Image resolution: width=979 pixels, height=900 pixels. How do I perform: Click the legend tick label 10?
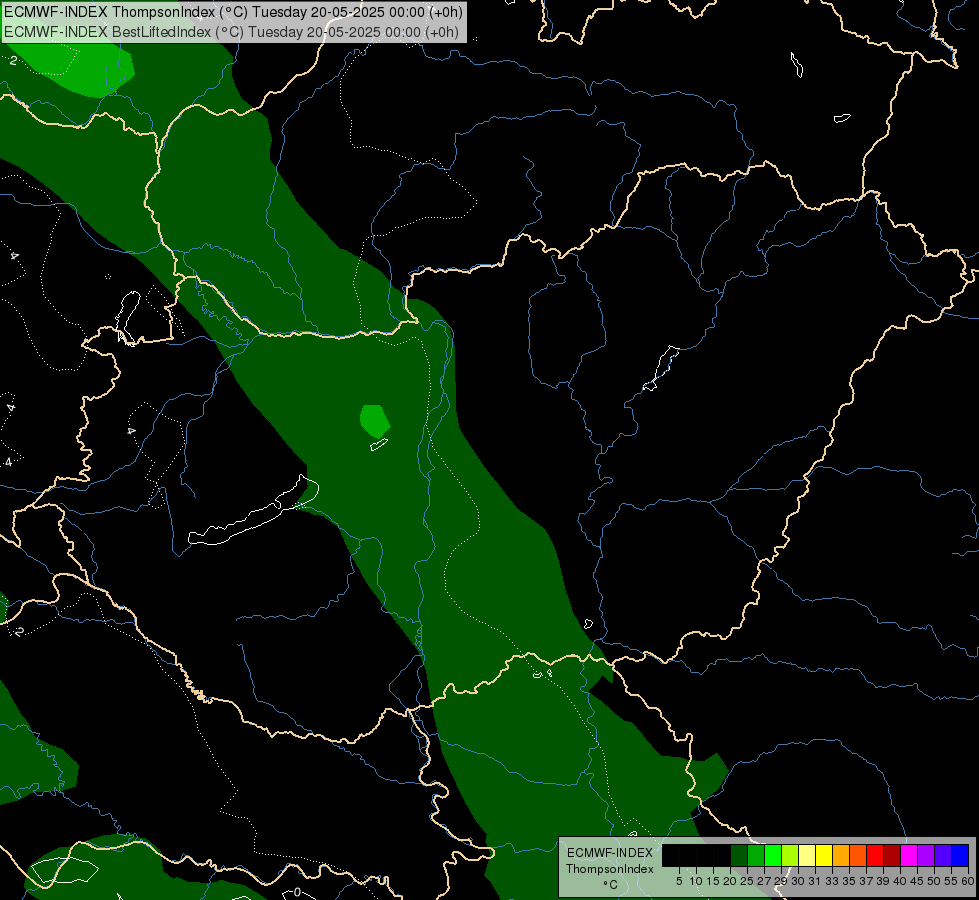(x=696, y=881)
